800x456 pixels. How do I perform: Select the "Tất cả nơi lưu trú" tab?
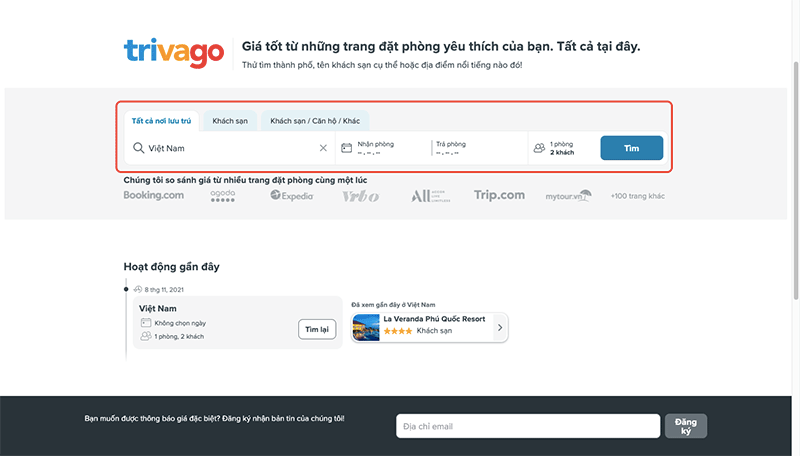161,121
